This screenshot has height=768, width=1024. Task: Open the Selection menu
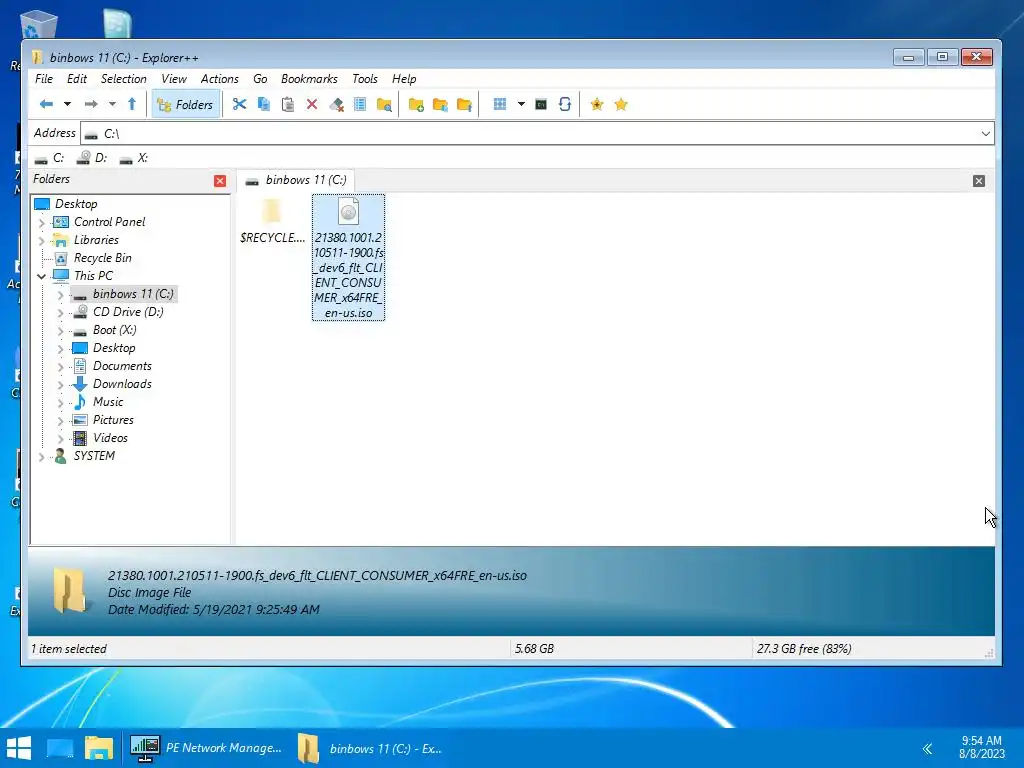point(123,79)
